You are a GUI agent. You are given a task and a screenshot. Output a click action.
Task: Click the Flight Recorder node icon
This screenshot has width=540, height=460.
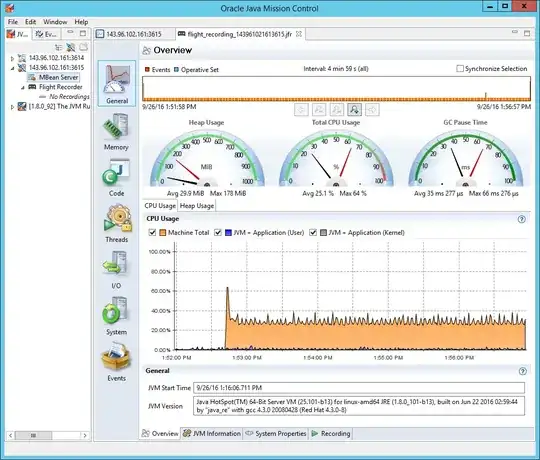pos(32,87)
